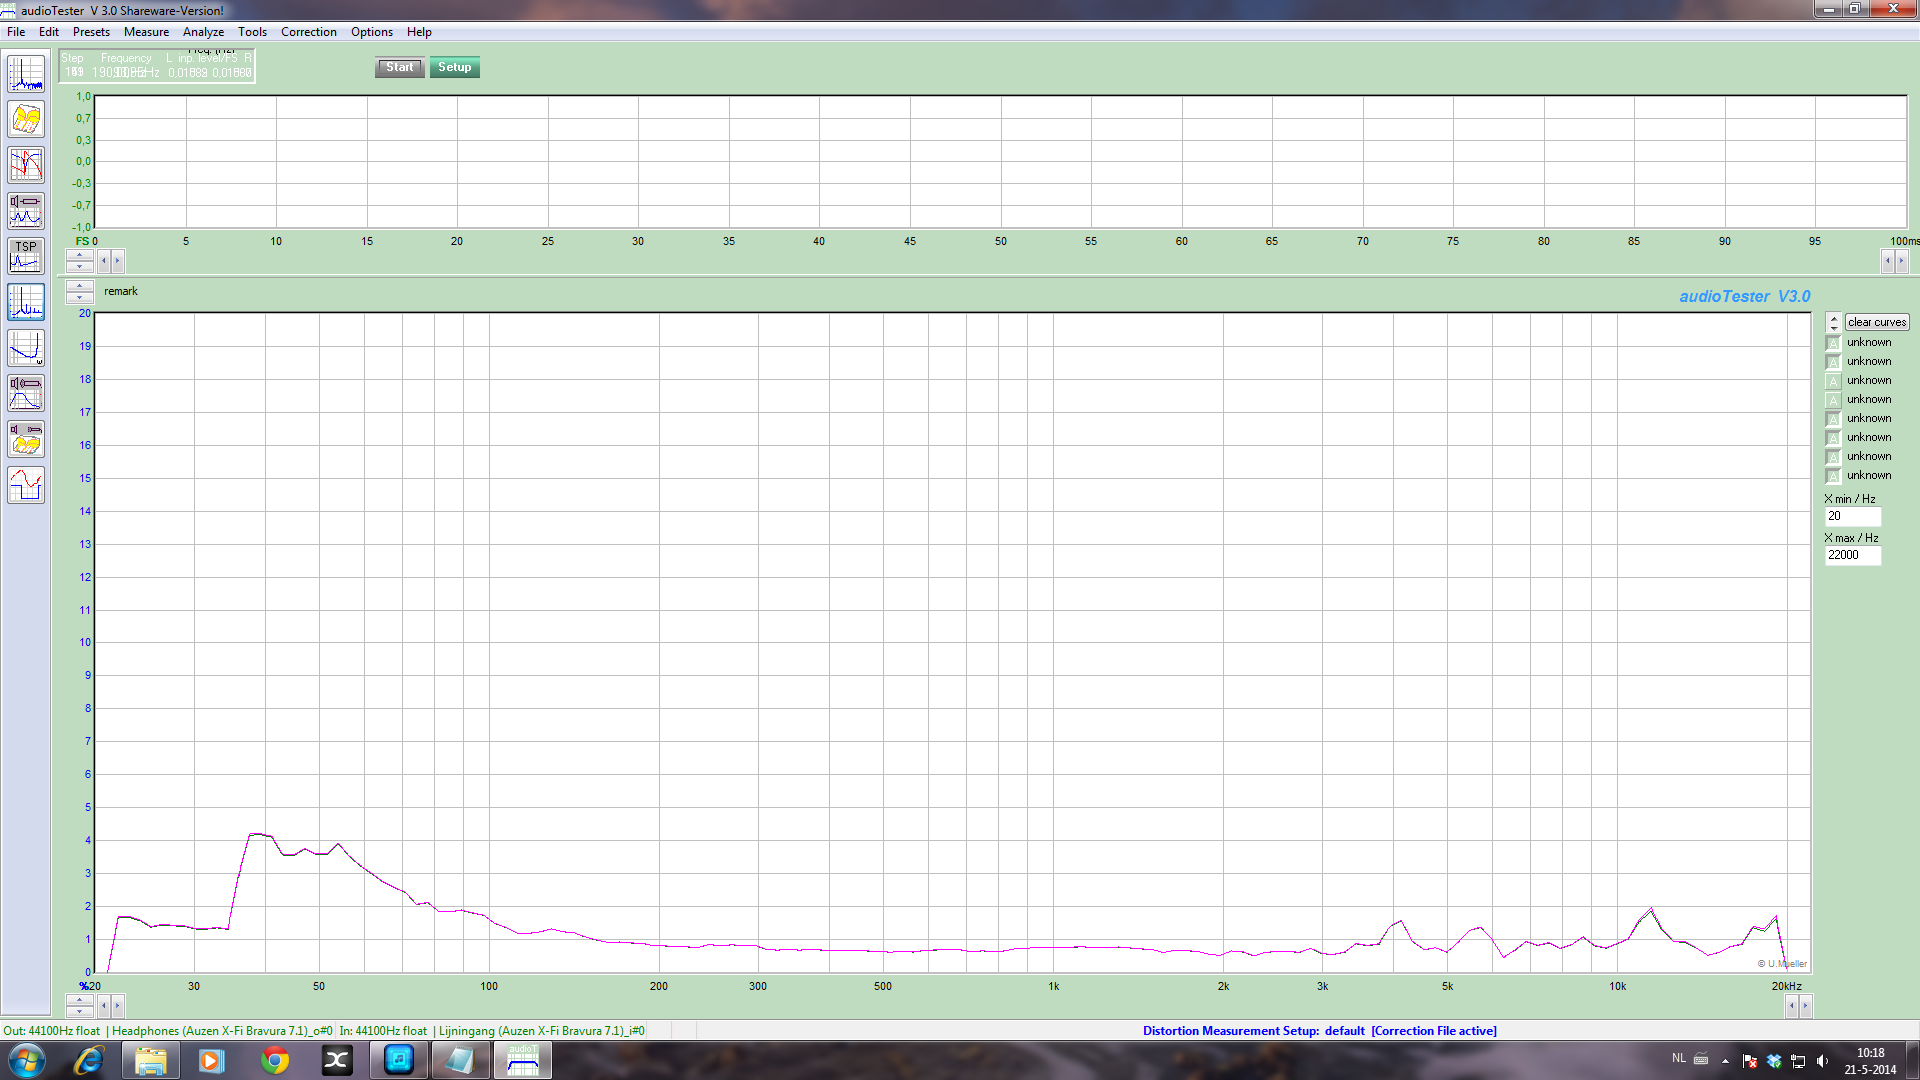The image size is (1920, 1080).
Task: Open the speaker waterfall tool
Action: (x=26, y=439)
